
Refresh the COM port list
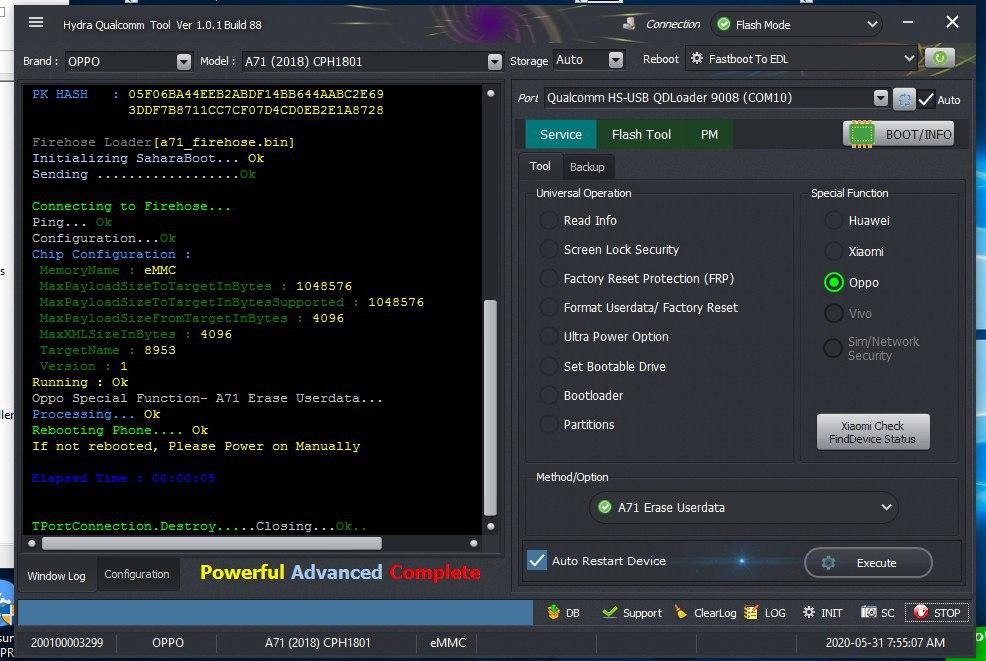point(904,99)
